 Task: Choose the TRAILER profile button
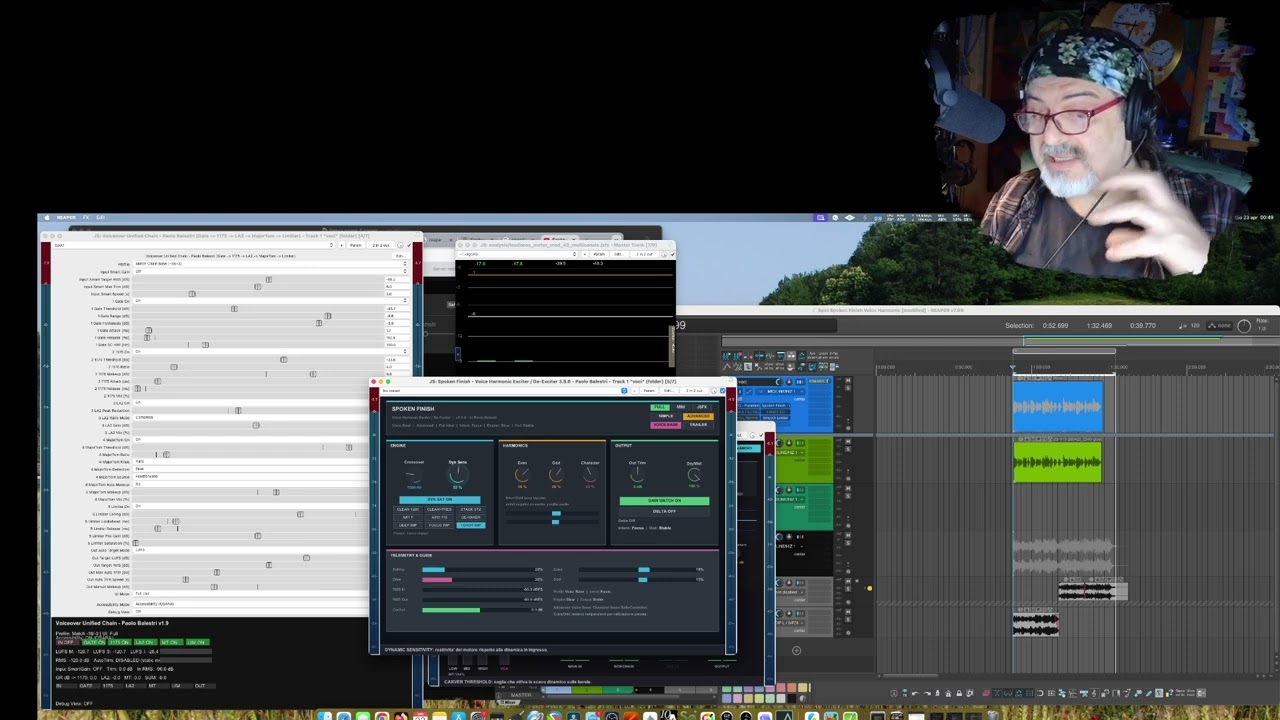coord(697,425)
